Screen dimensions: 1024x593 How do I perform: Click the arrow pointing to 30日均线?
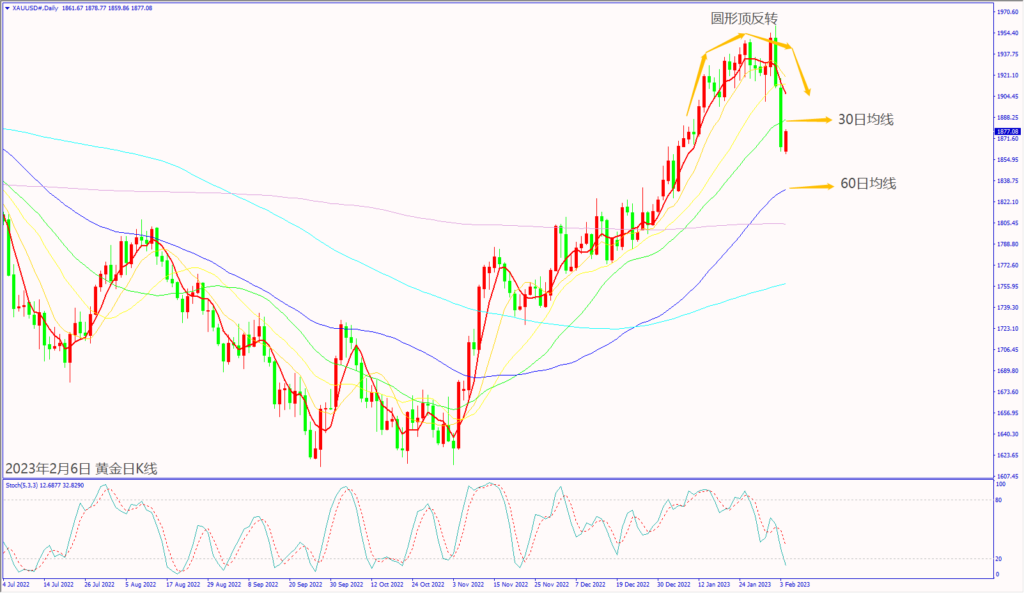(x=807, y=120)
